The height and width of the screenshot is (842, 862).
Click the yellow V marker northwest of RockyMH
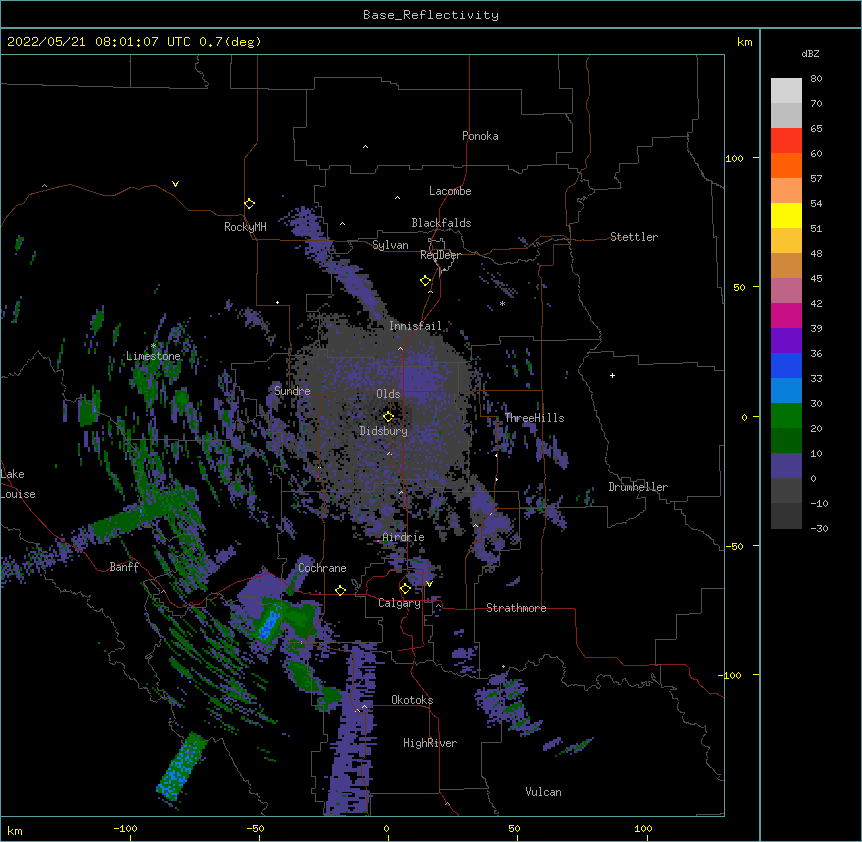click(175, 184)
